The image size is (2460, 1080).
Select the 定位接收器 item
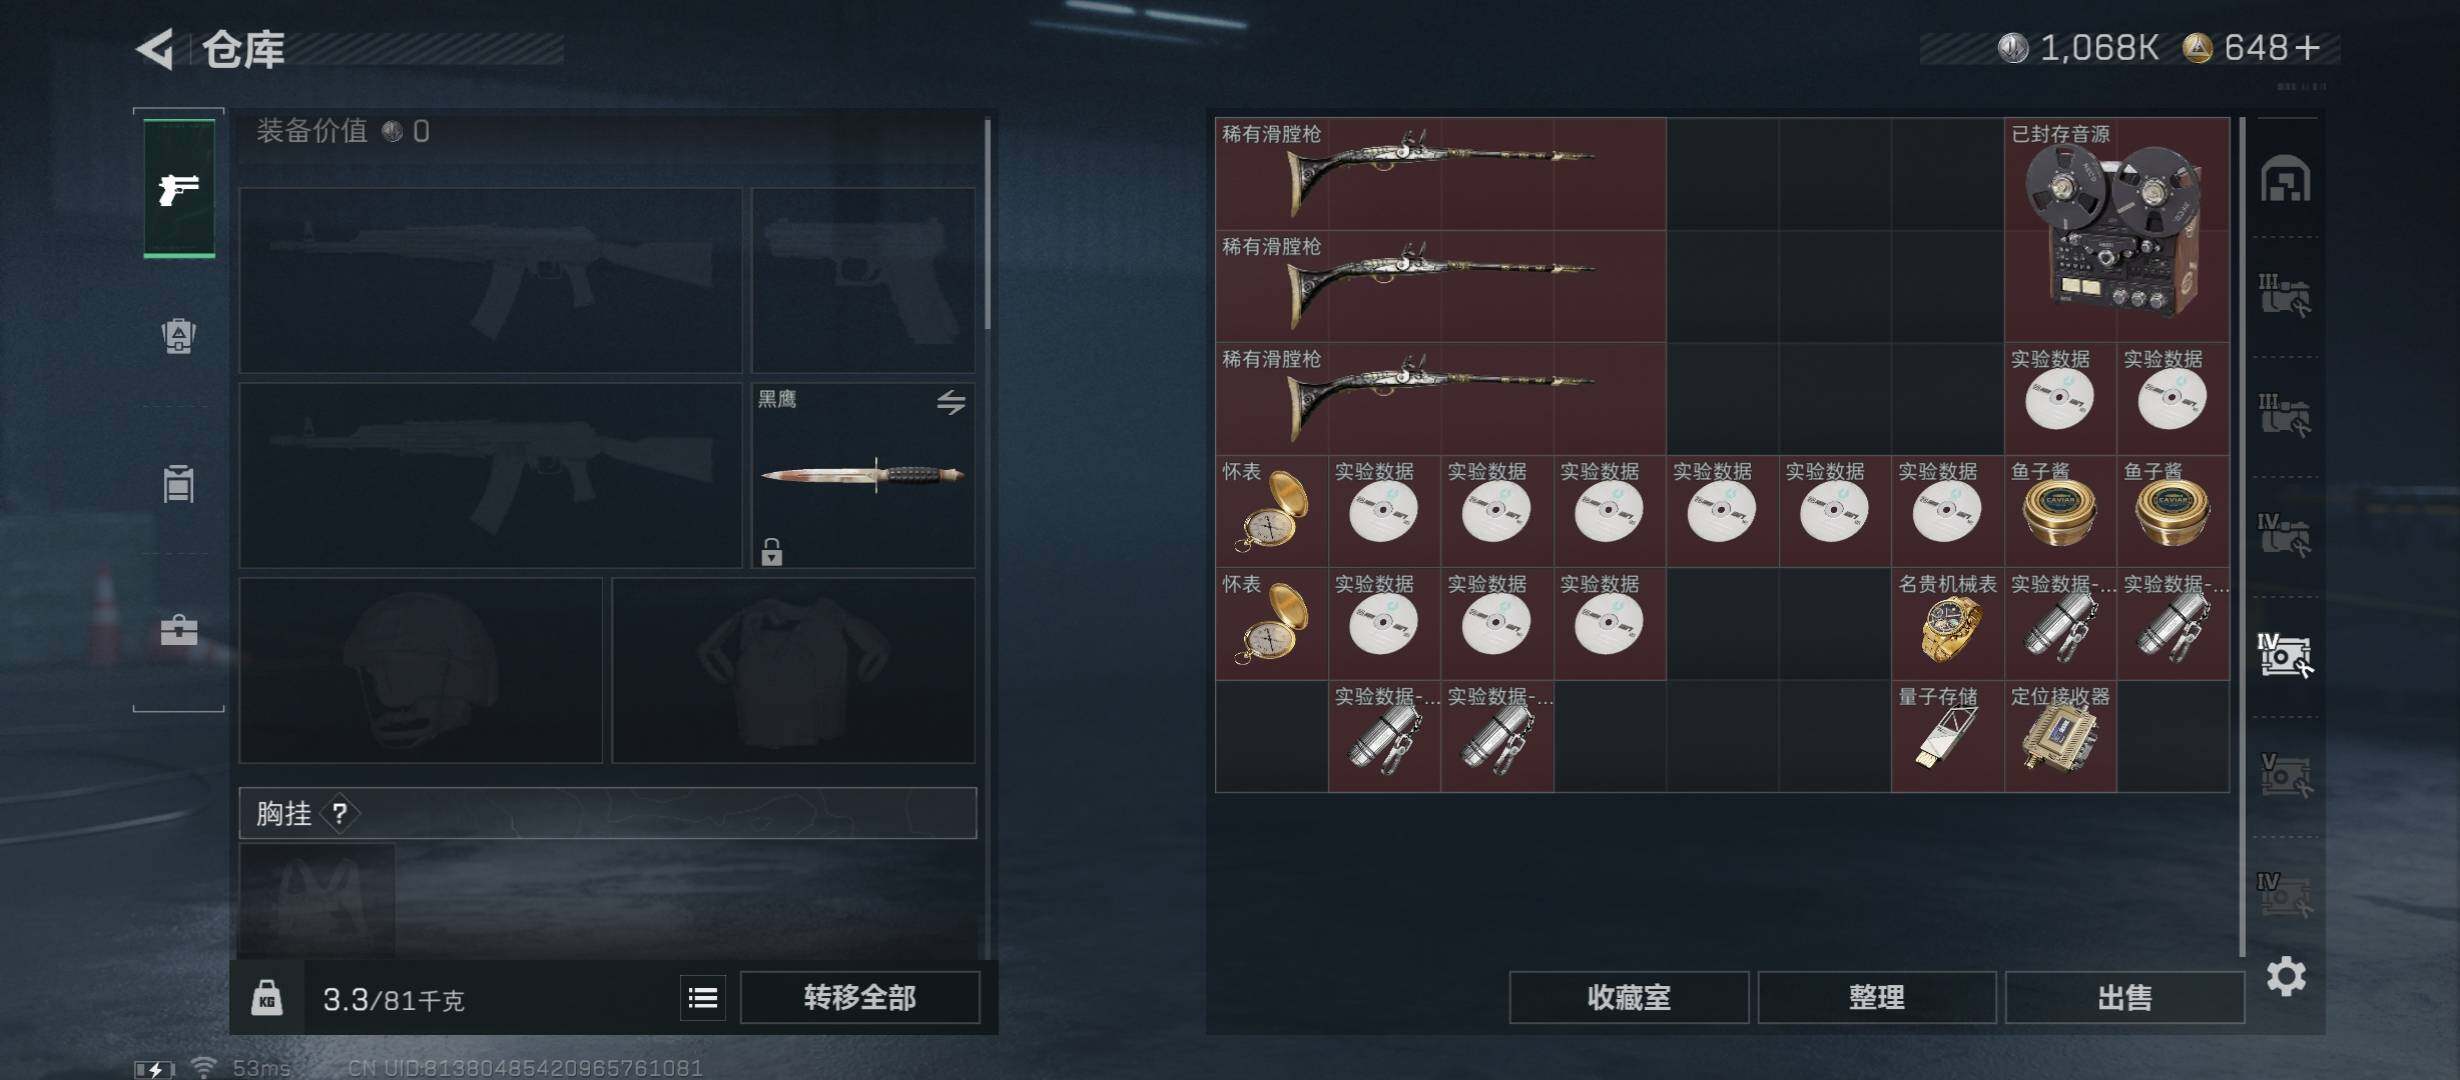[2061, 737]
